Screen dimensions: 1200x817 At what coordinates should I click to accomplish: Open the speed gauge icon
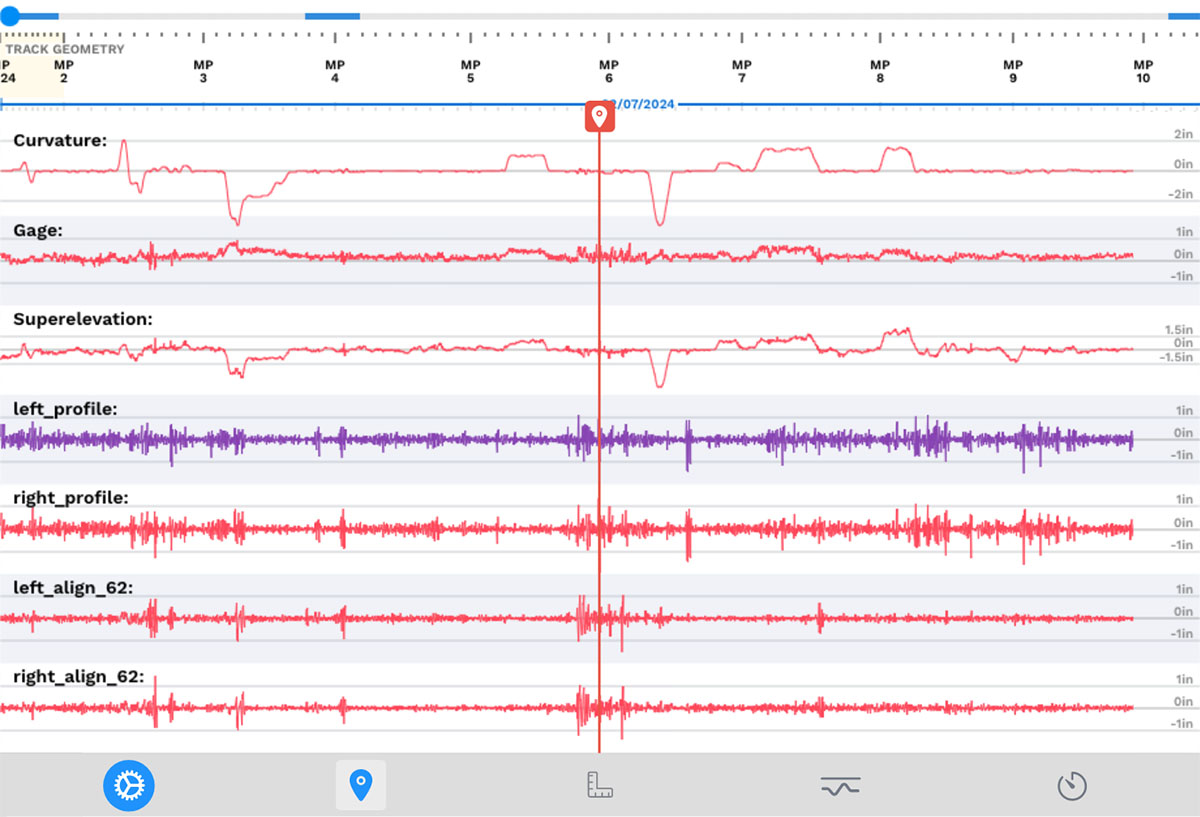pos(1072,786)
